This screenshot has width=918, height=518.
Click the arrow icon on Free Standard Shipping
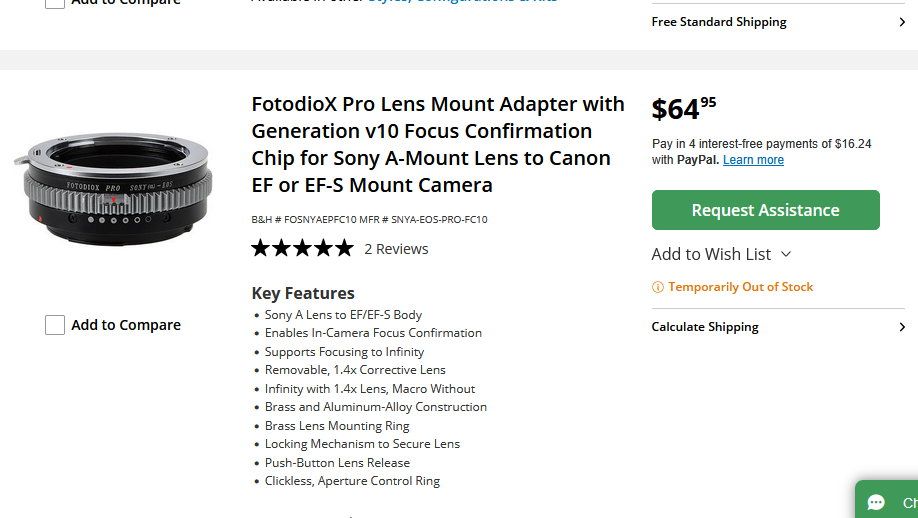(x=901, y=22)
